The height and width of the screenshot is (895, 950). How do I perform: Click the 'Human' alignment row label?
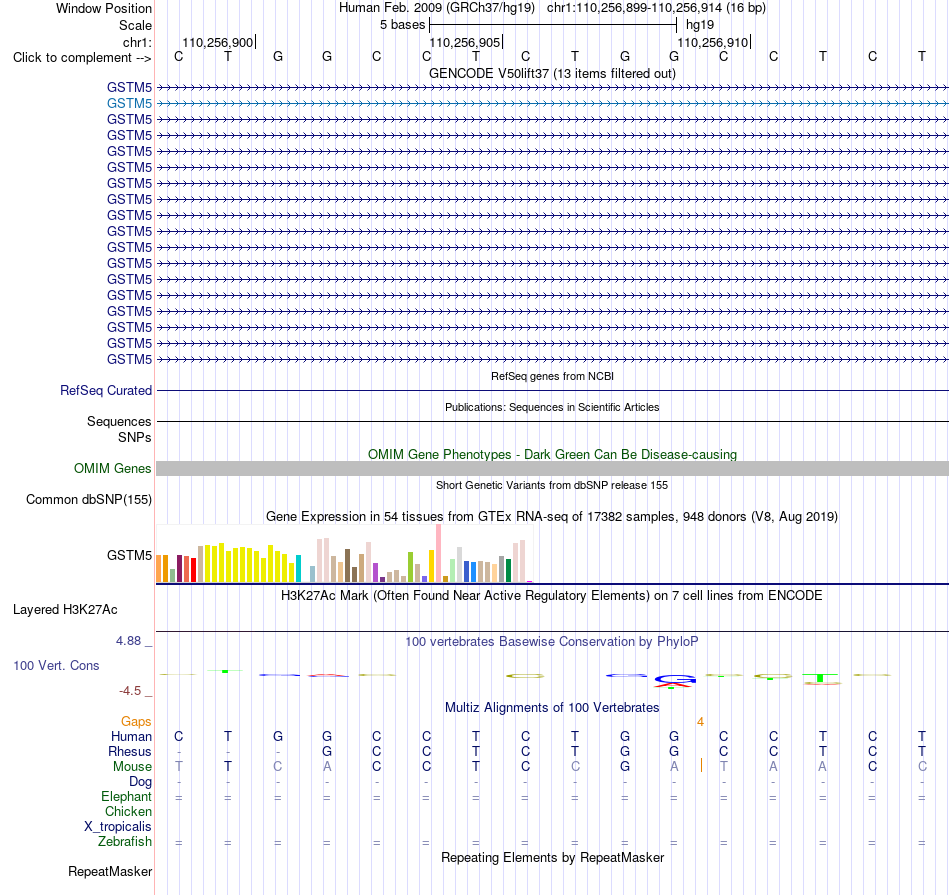pyautogui.click(x=131, y=736)
